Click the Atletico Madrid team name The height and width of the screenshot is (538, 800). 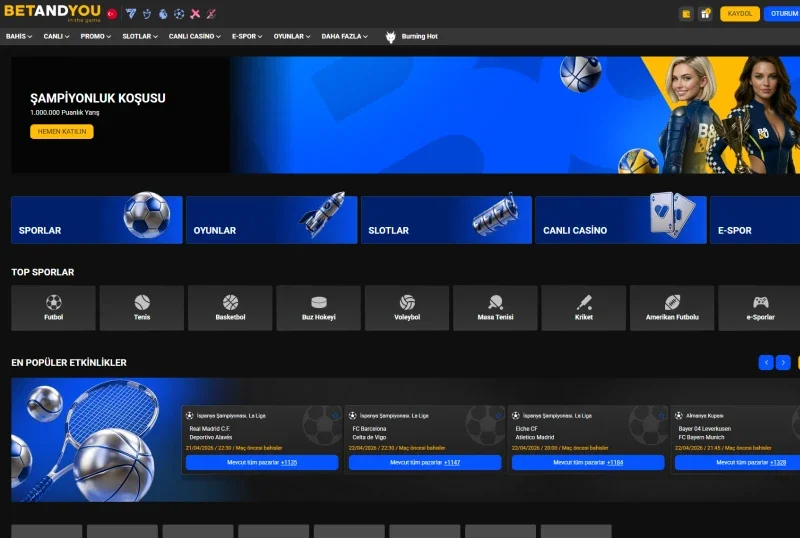click(535, 437)
